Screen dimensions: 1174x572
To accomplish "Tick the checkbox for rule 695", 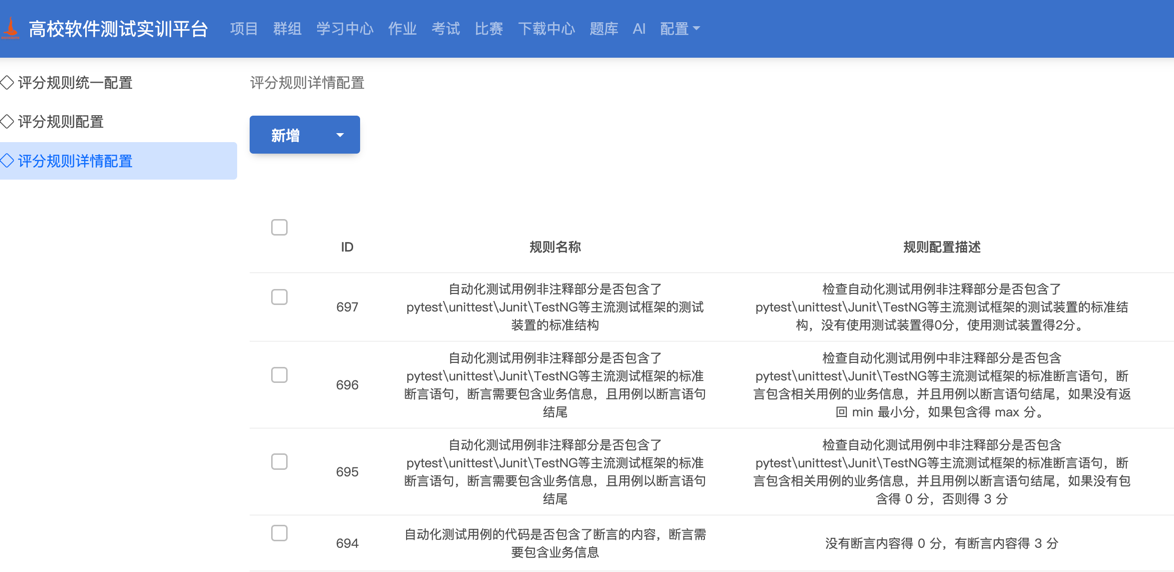I will tap(279, 462).
